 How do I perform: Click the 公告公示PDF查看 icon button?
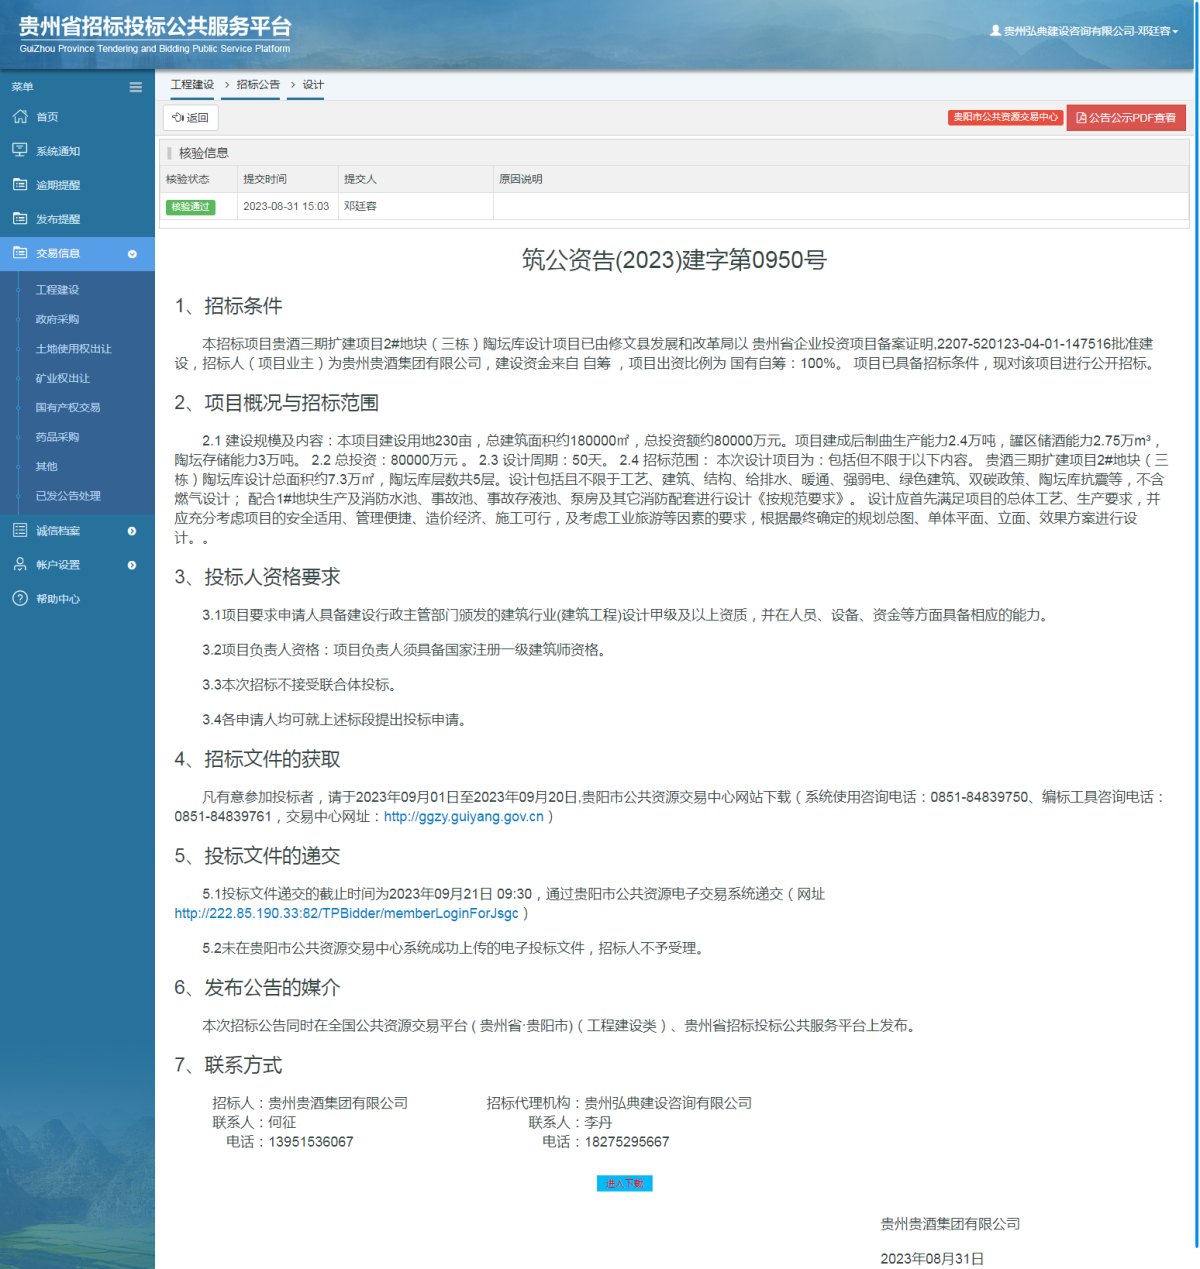[1083, 117]
